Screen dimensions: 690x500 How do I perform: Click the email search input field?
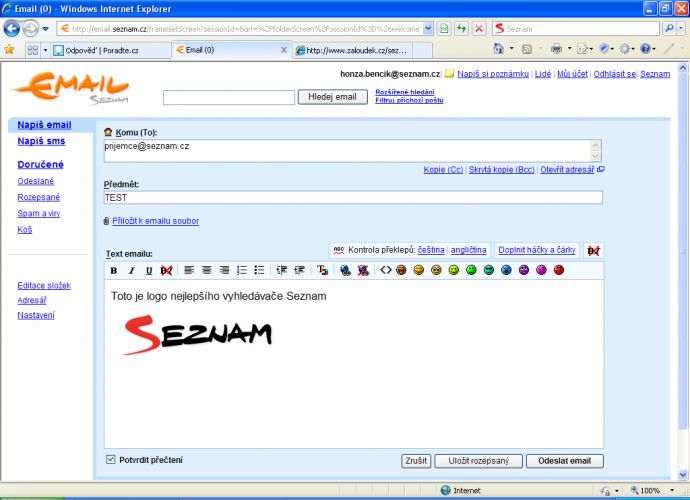pyautogui.click(x=229, y=97)
